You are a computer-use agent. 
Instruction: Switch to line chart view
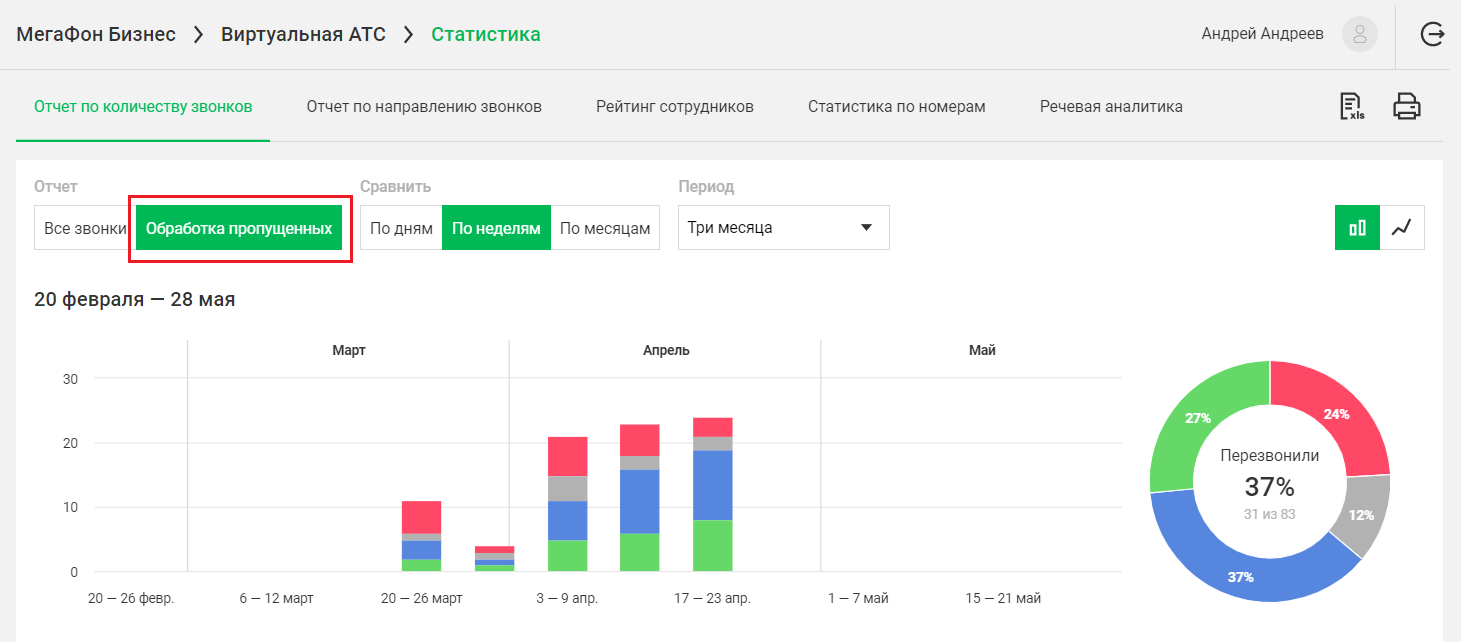[x=1402, y=228]
